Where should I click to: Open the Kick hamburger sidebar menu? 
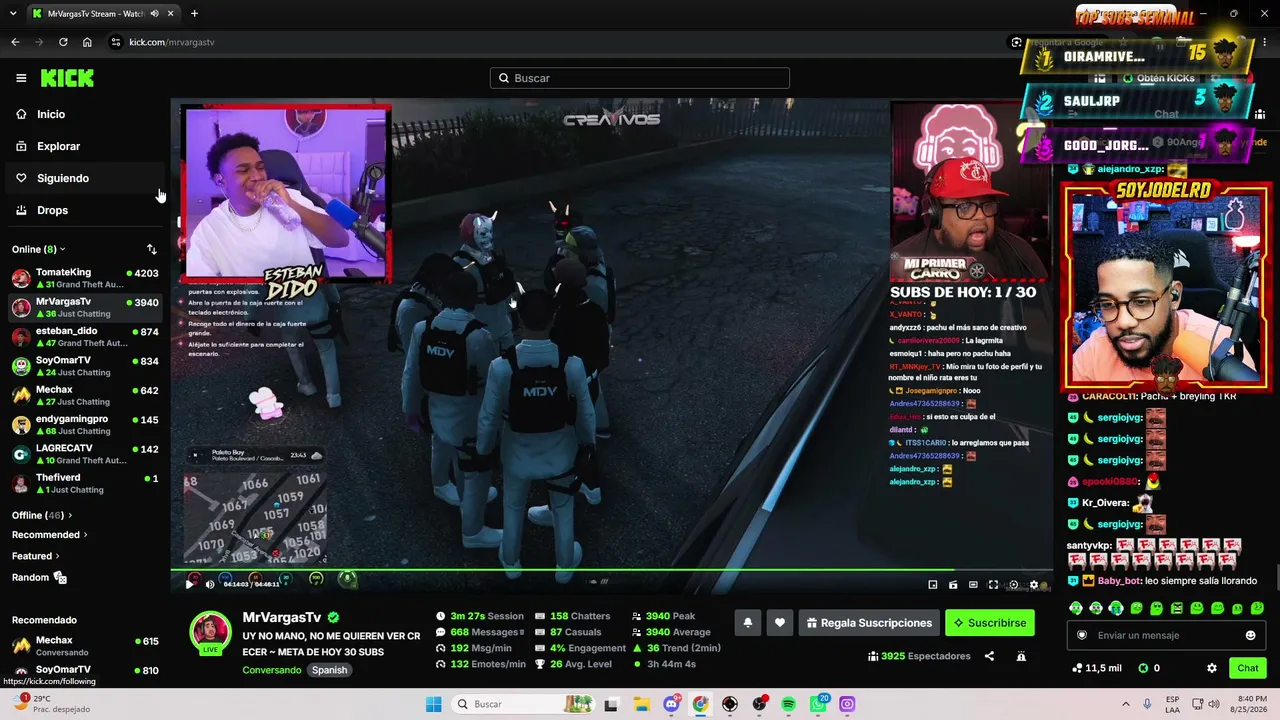(x=21, y=78)
